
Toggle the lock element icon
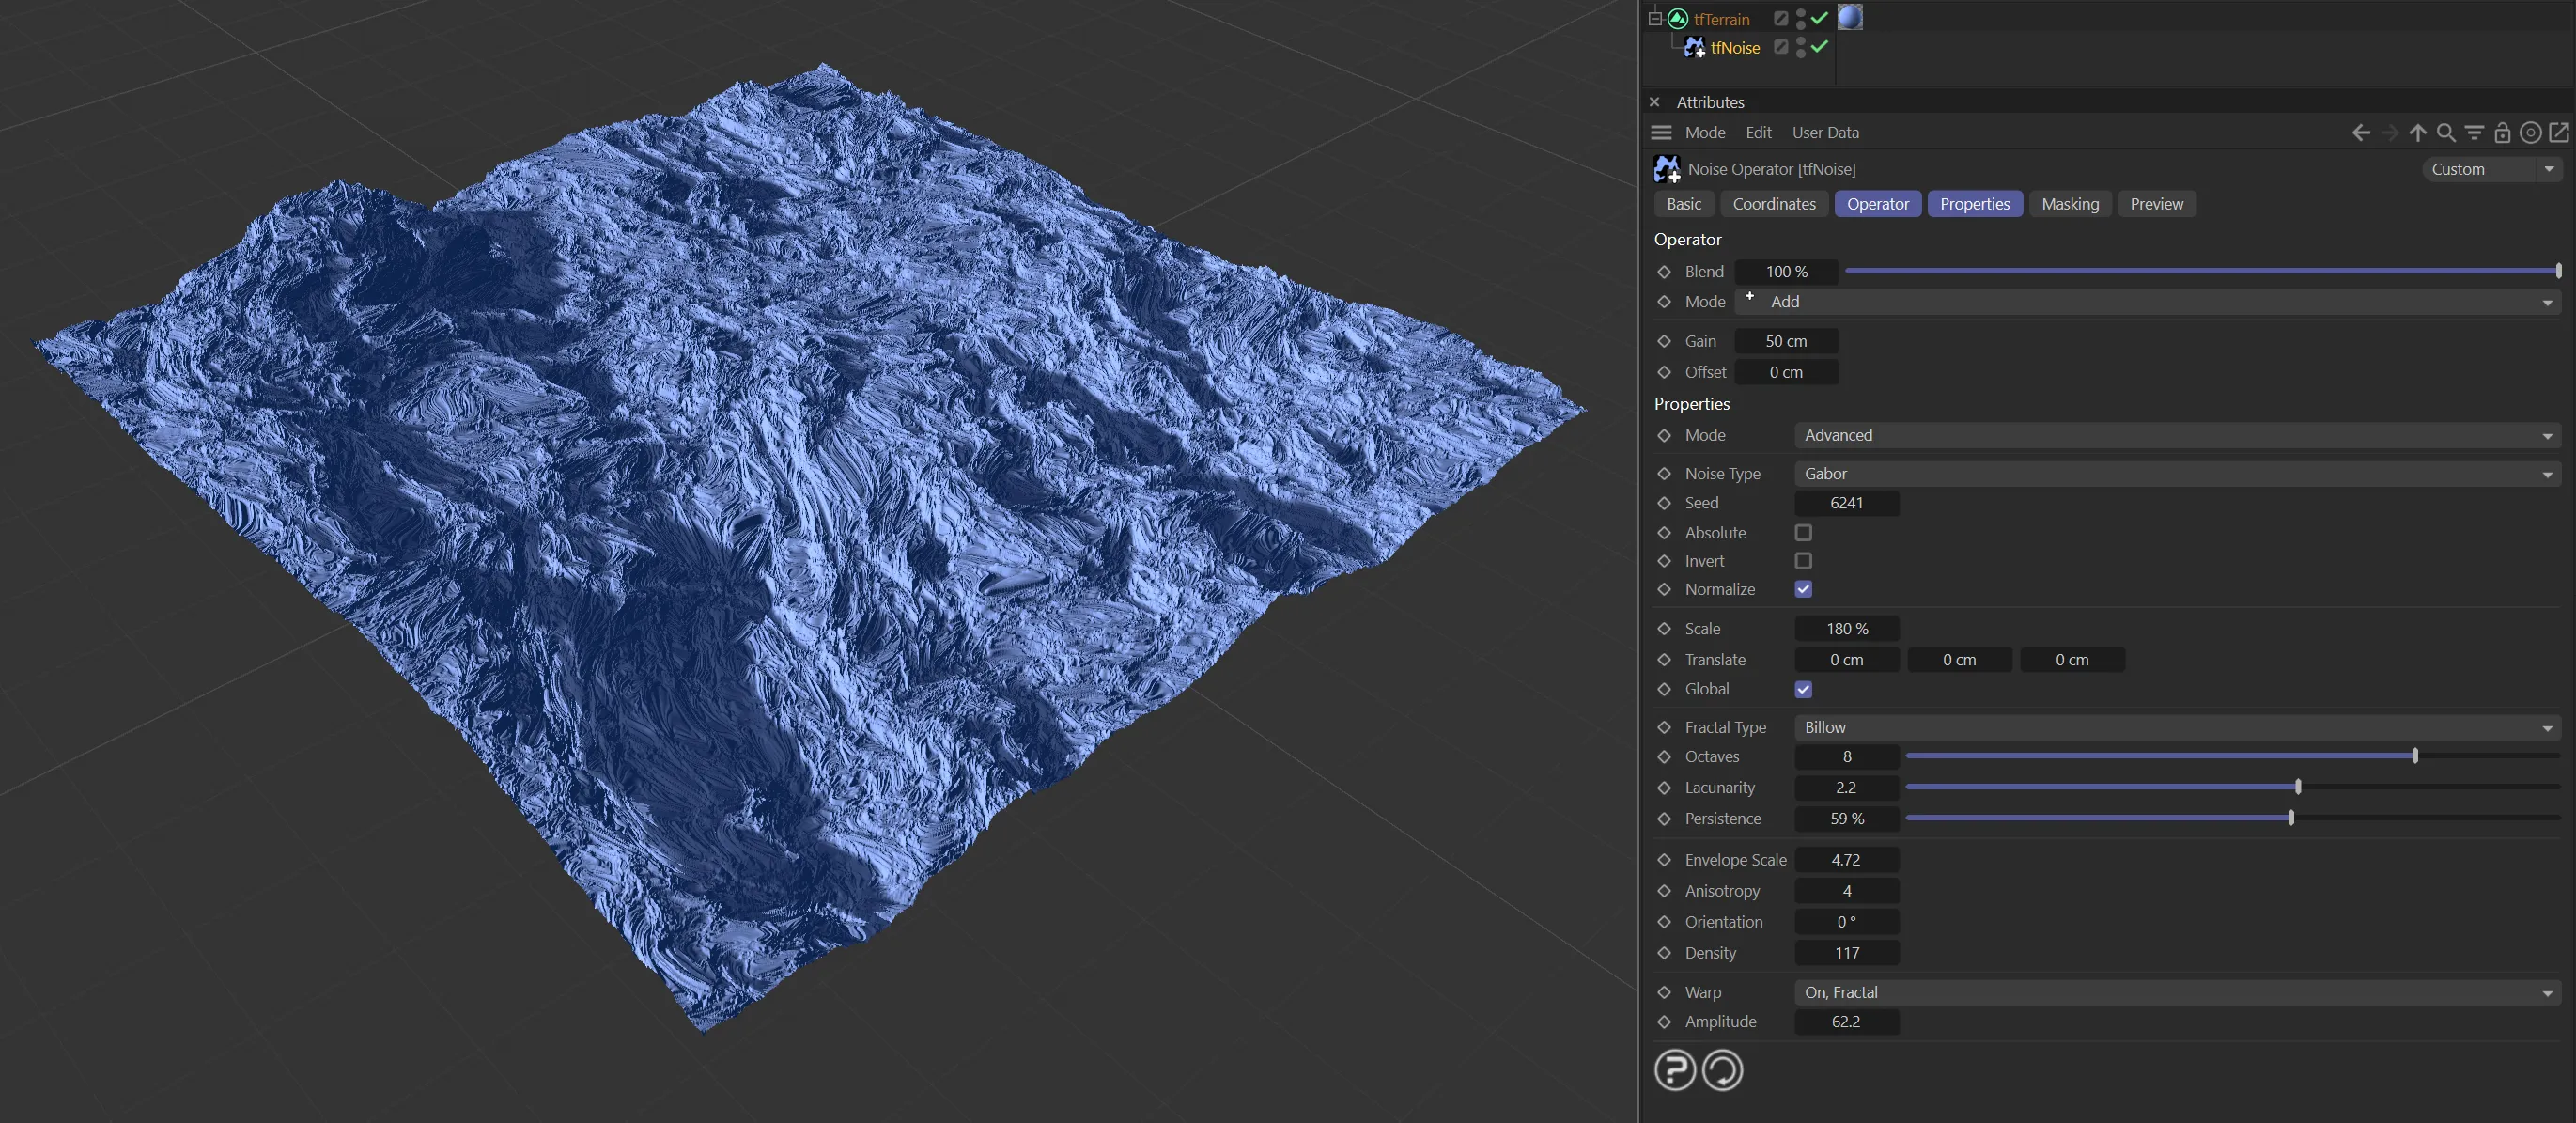2502,133
